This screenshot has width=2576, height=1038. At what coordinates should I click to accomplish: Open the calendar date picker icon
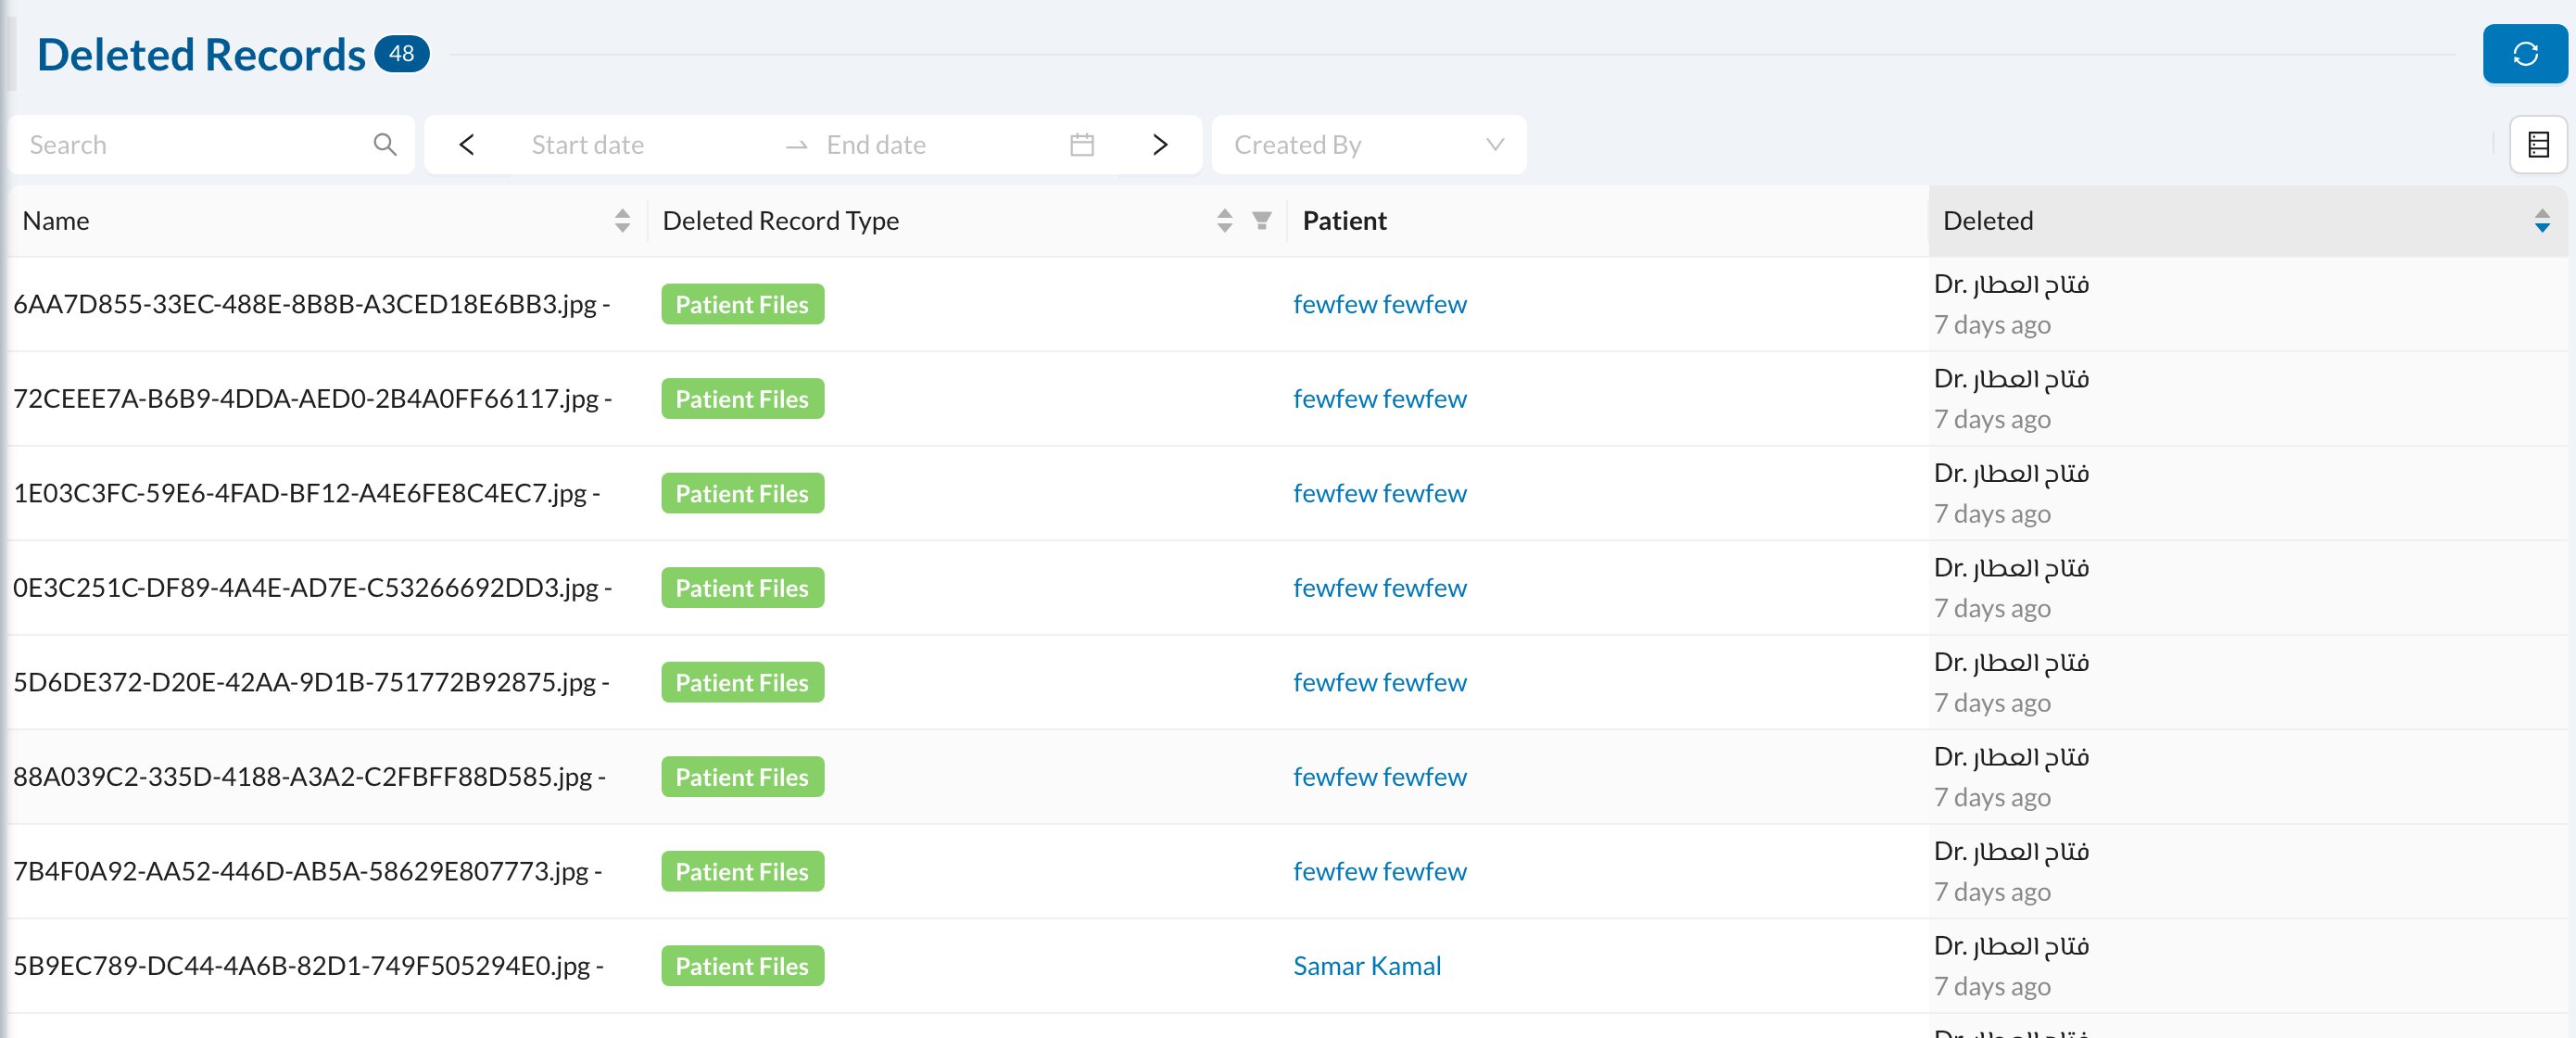tap(1082, 145)
